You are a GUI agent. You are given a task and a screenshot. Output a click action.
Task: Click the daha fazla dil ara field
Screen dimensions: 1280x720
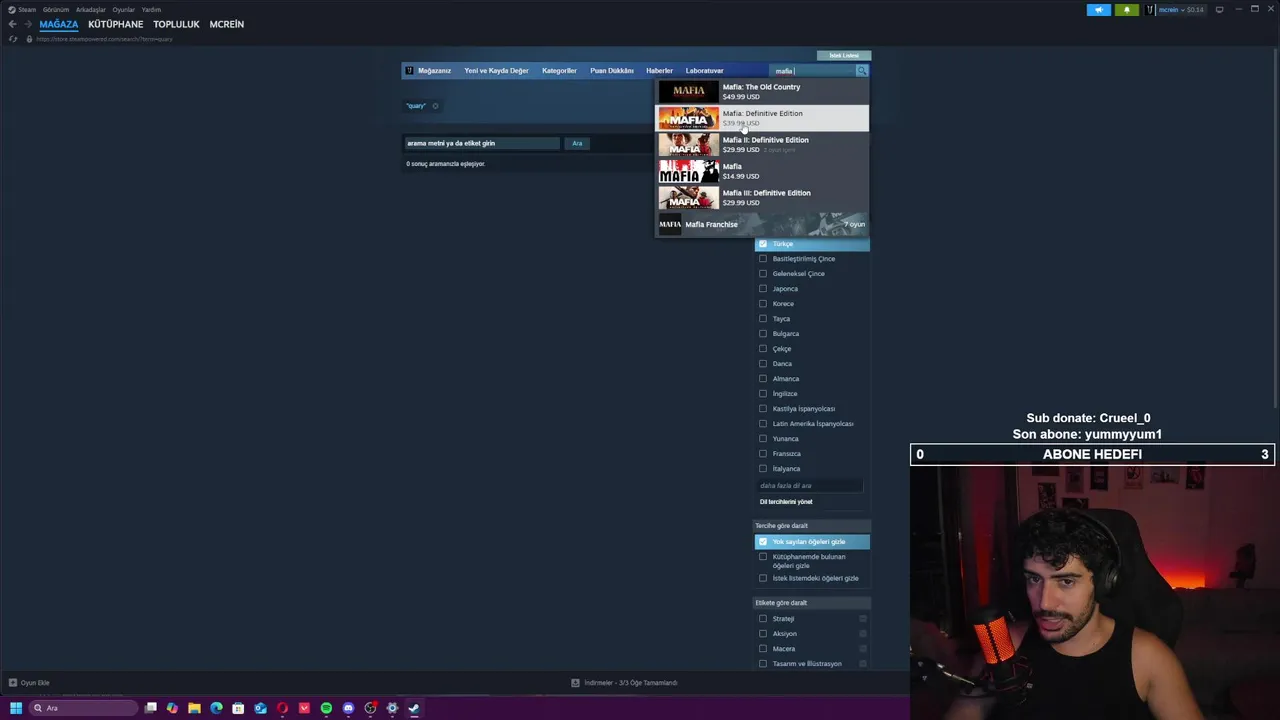(x=810, y=486)
